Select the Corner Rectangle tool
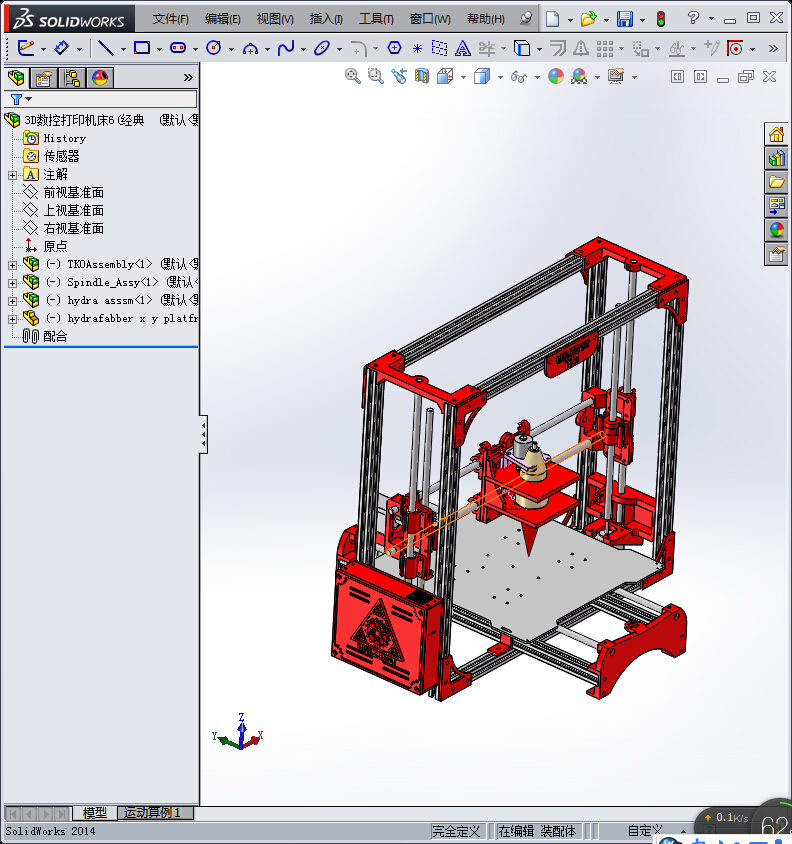Viewport: 792px width, 844px height. pos(142,48)
